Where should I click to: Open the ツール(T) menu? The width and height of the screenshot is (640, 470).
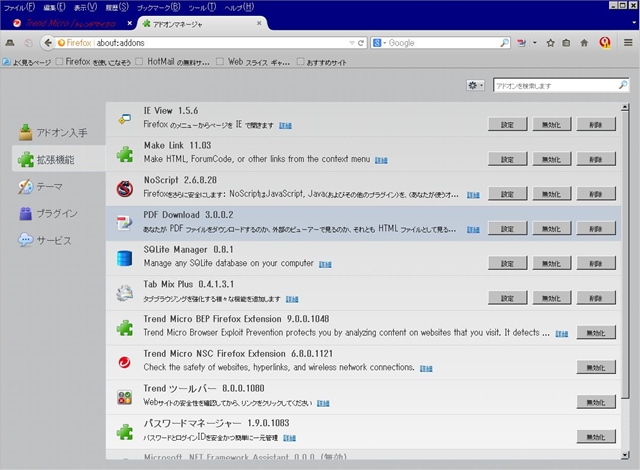point(202,7)
